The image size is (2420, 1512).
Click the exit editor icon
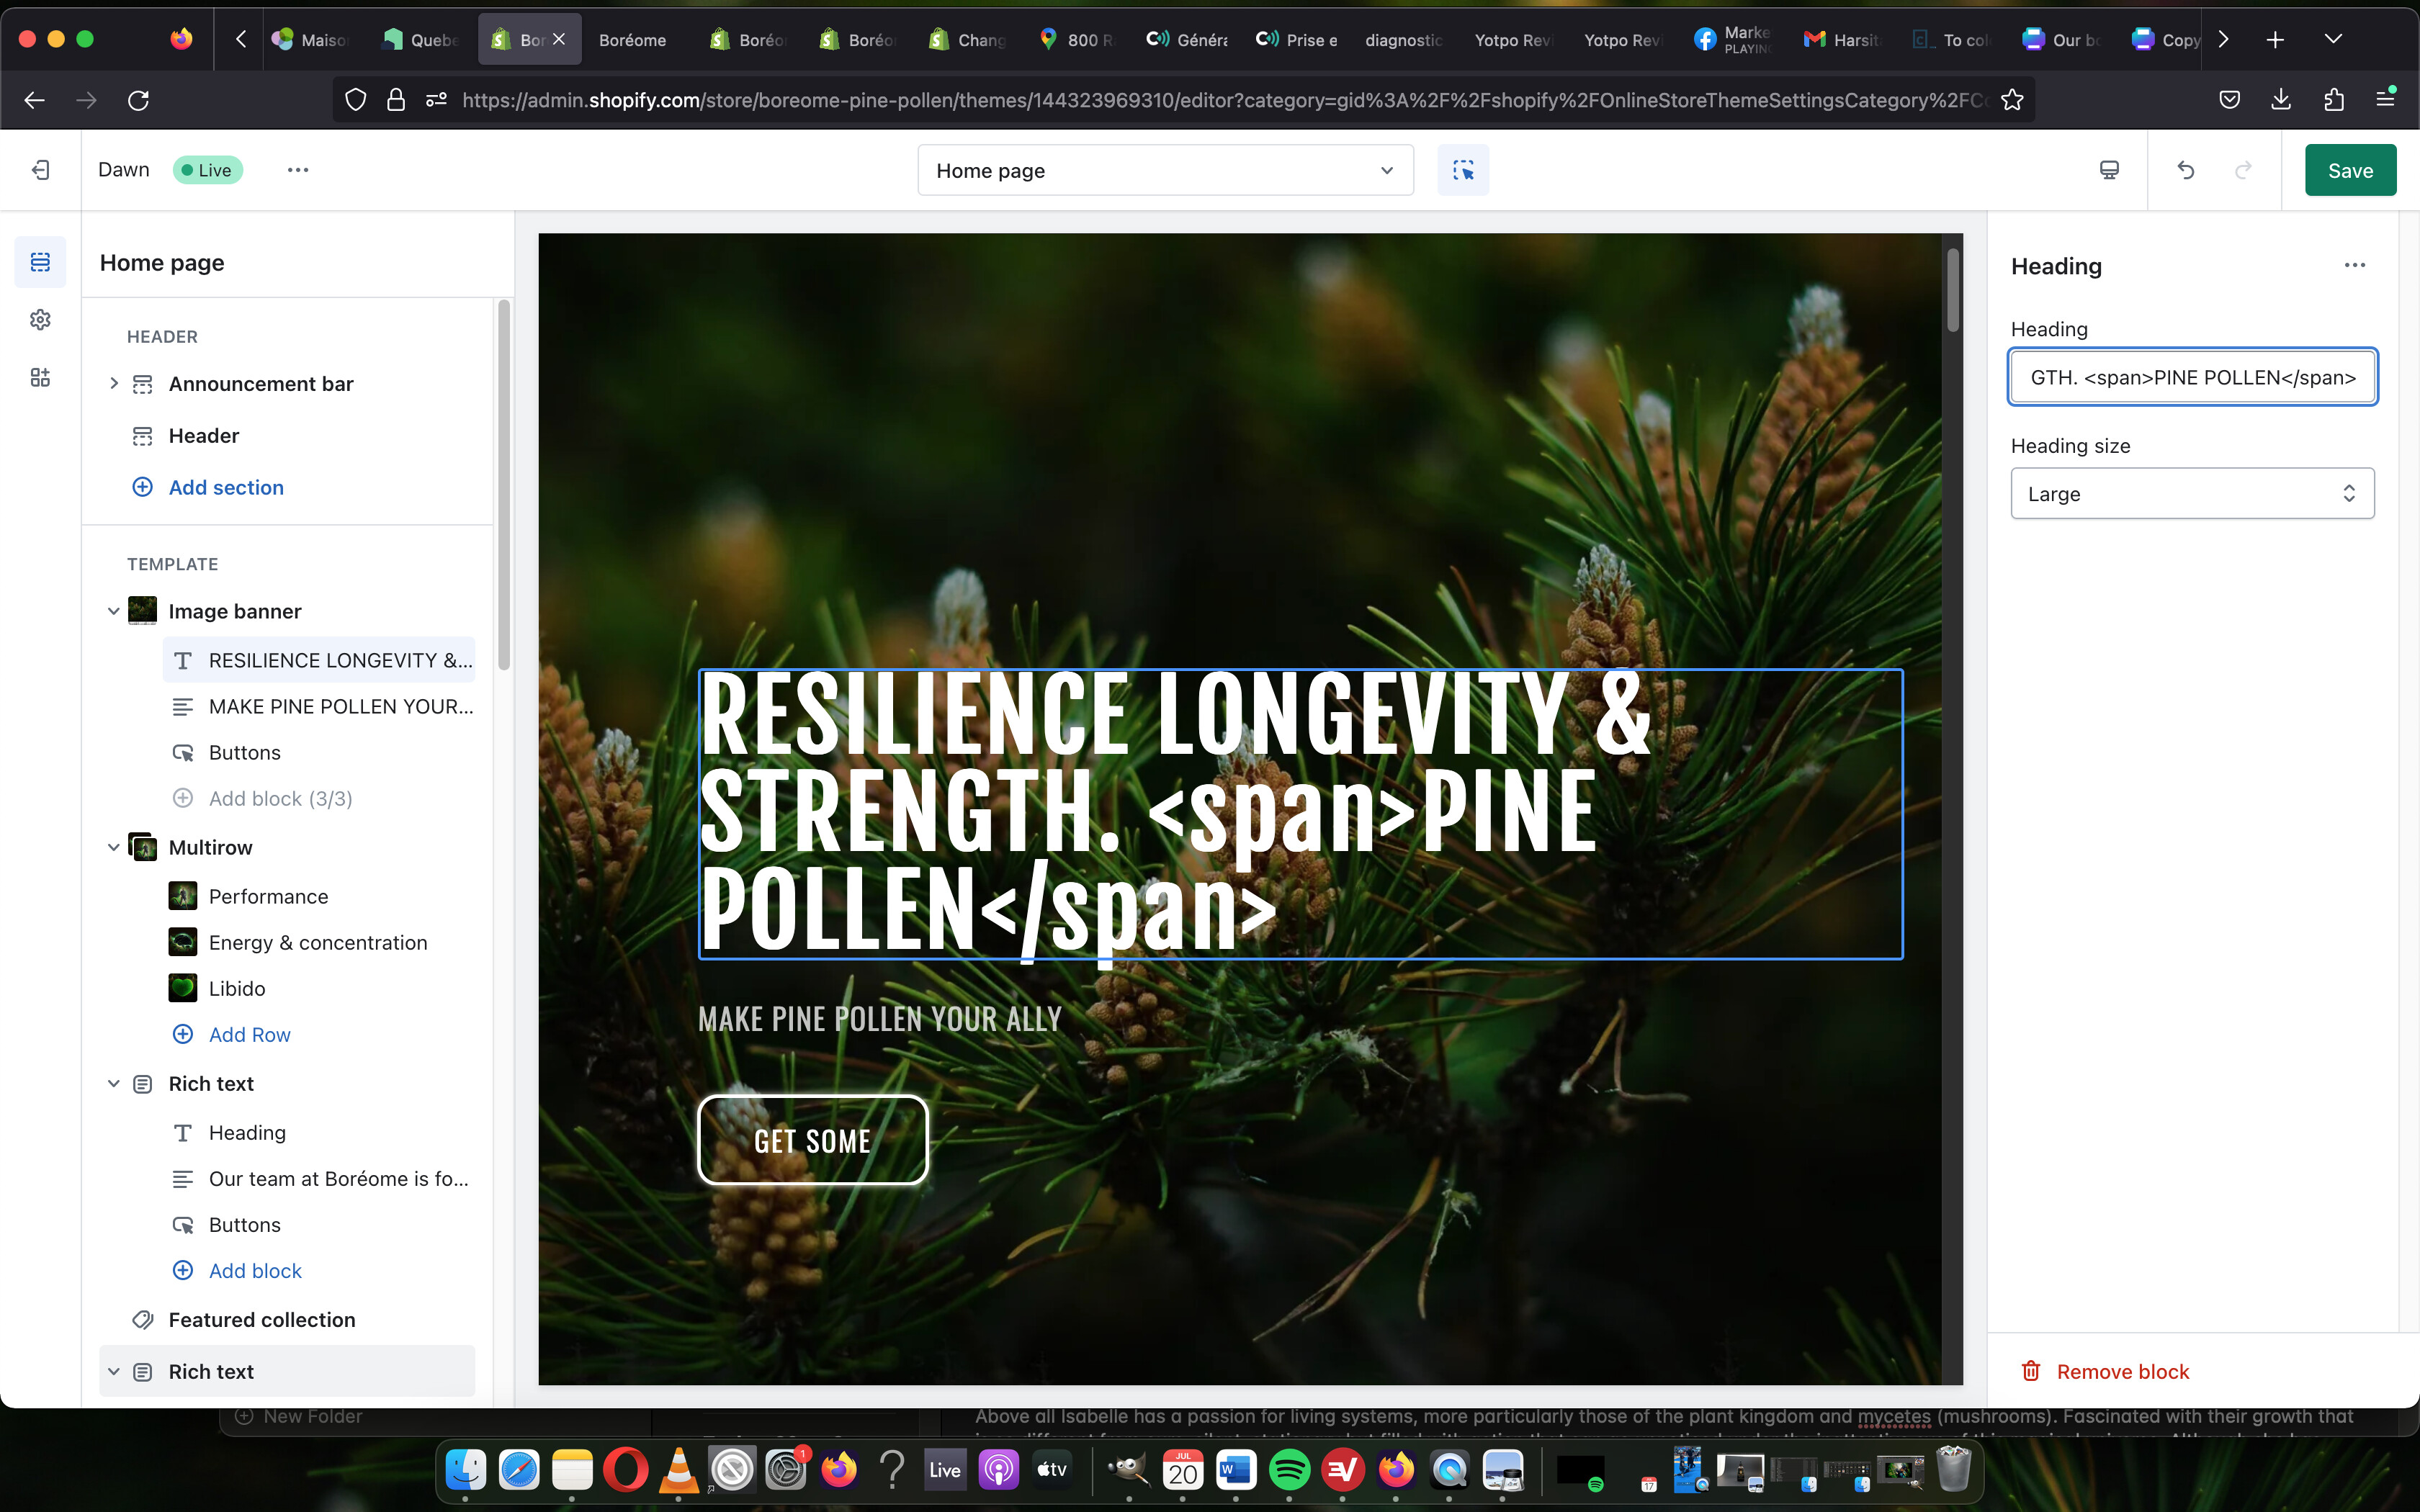[40, 170]
